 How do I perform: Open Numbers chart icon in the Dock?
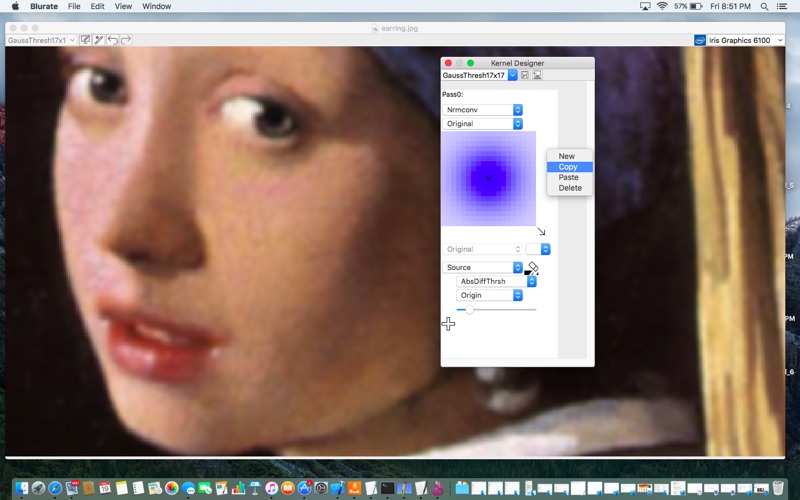[238, 488]
